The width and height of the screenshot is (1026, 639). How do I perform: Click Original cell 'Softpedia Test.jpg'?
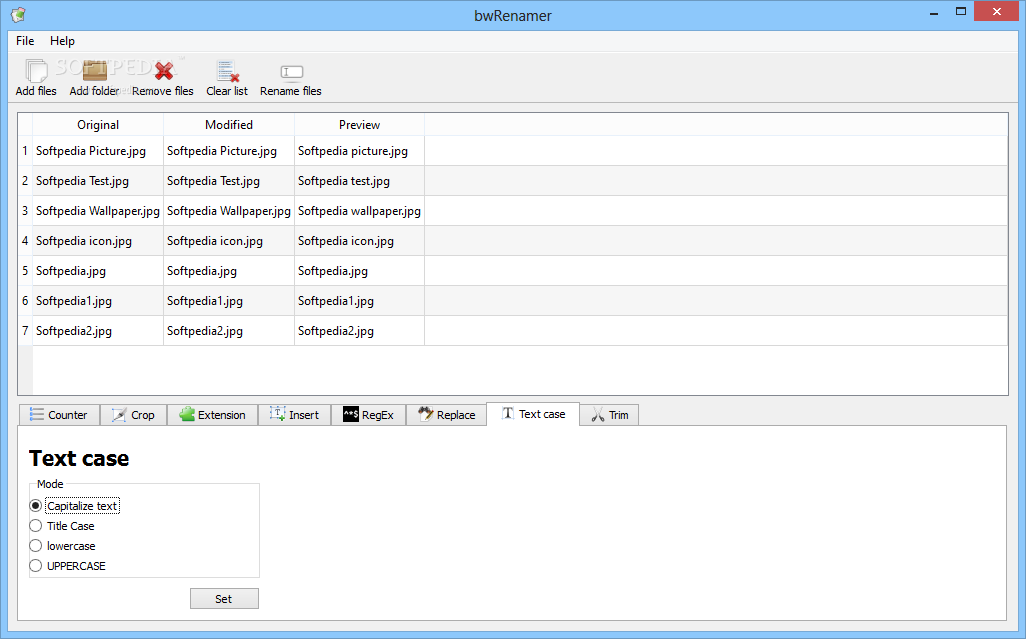98,181
